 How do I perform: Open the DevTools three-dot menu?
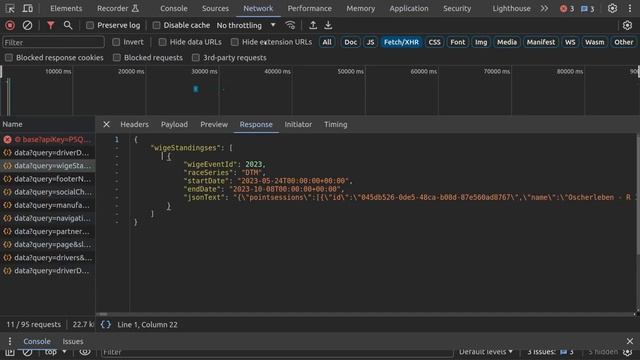[630, 8]
